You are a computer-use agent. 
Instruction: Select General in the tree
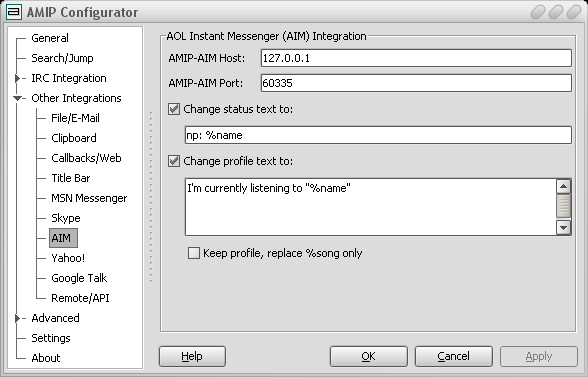tap(50, 38)
